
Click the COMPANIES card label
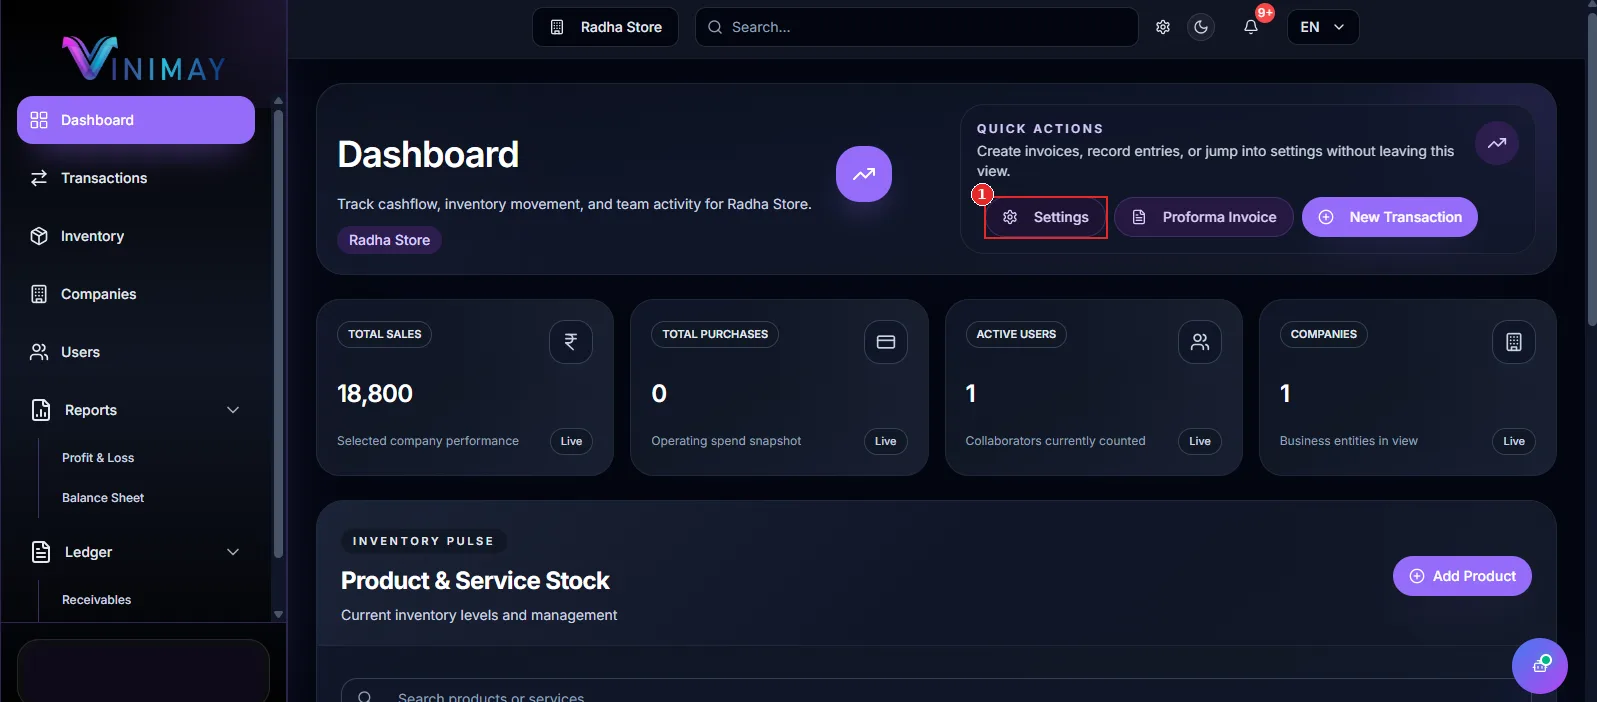[1324, 334]
